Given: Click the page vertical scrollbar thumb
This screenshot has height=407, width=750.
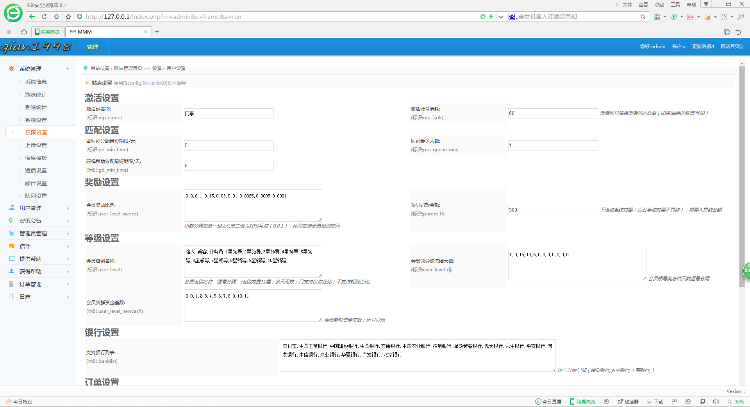Looking at the screenshot, I should pyautogui.click(x=742, y=176).
